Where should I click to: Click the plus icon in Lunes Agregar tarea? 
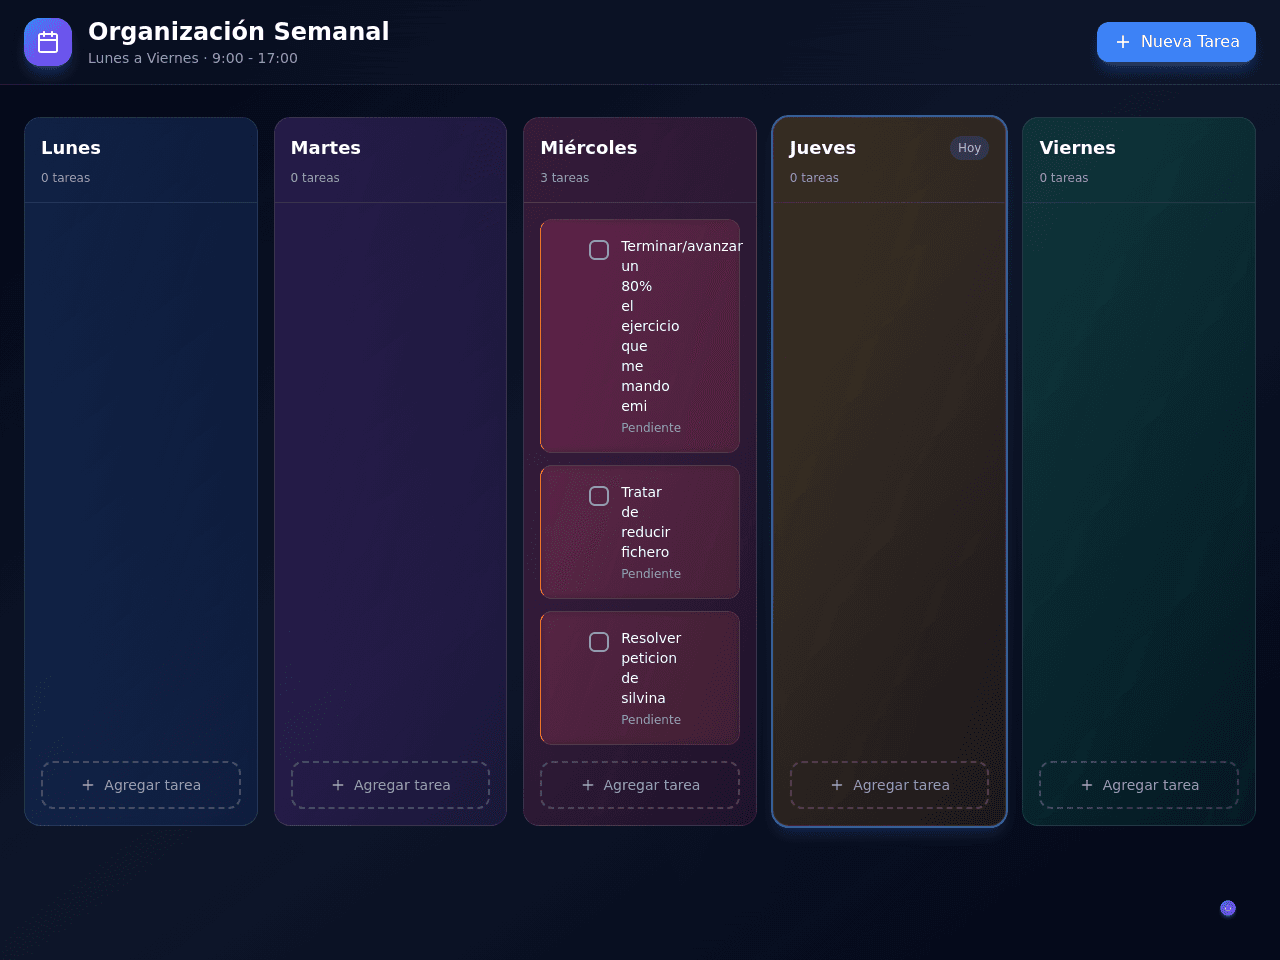coord(88,785)
